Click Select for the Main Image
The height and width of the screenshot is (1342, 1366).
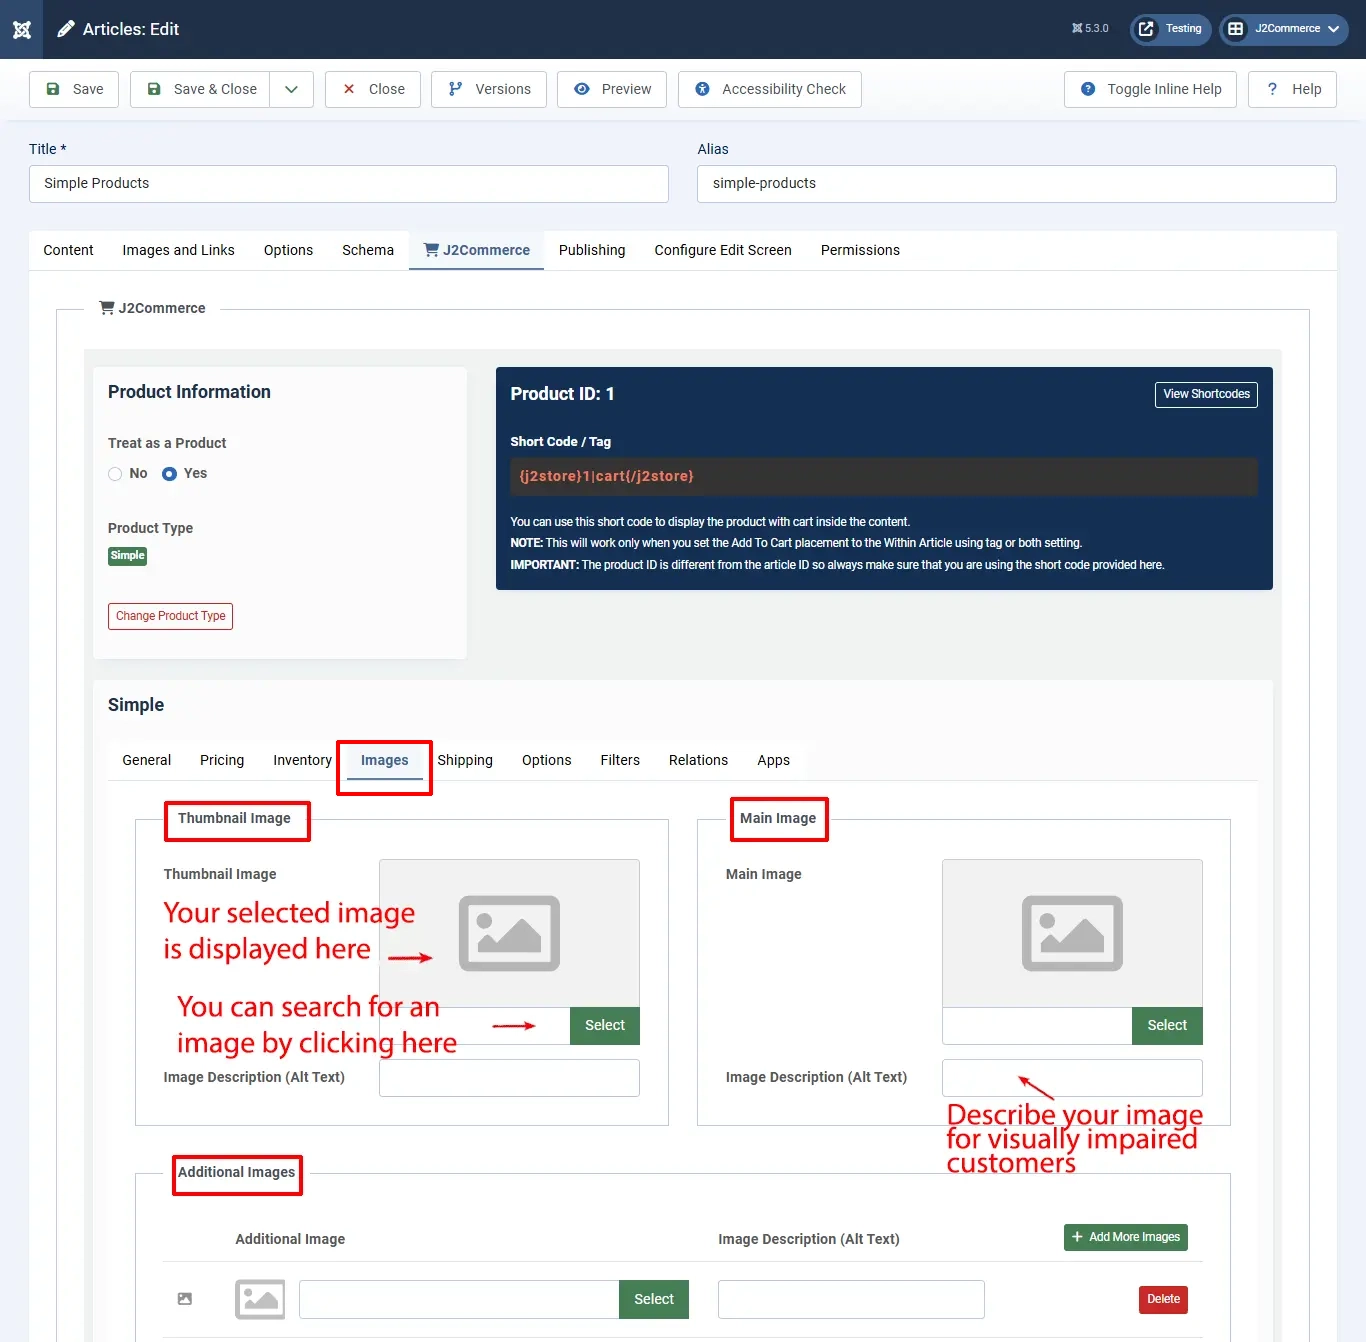pos(1167,1025)
